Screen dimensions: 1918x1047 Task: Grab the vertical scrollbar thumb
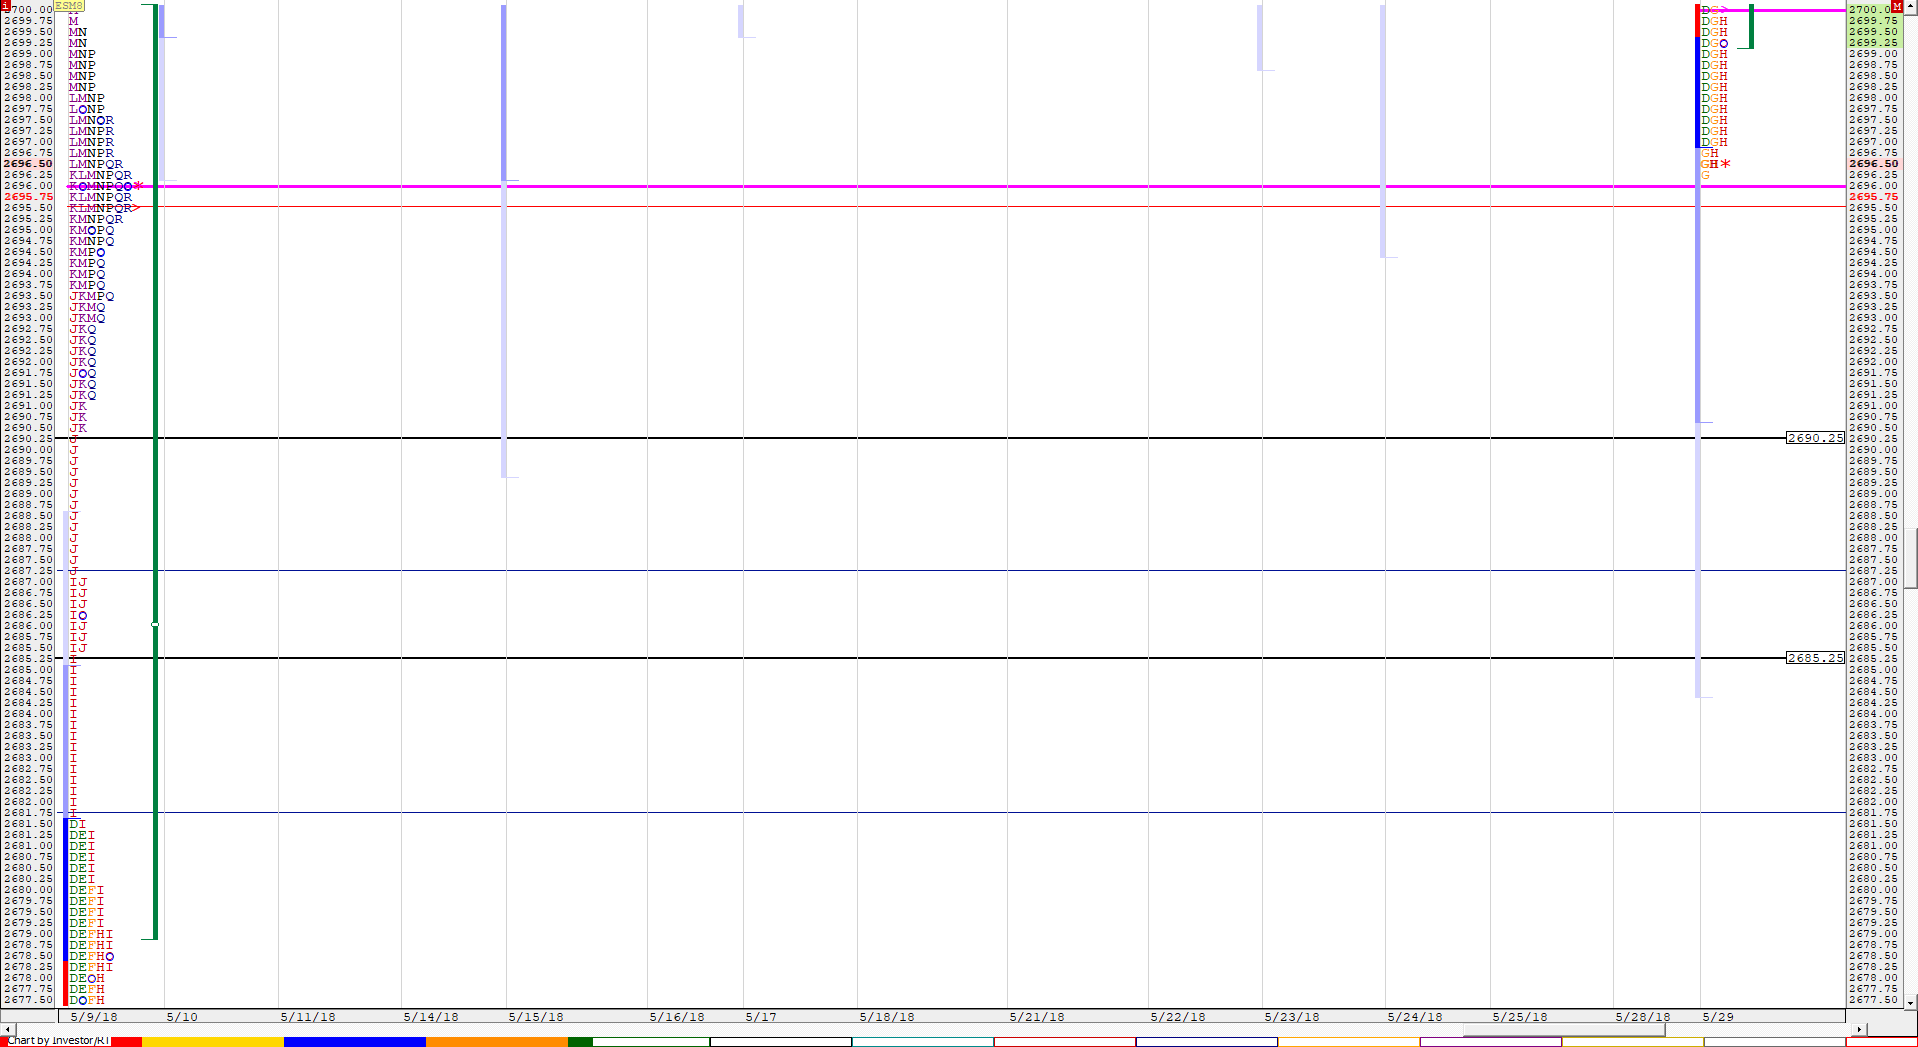click(1911, 559)
